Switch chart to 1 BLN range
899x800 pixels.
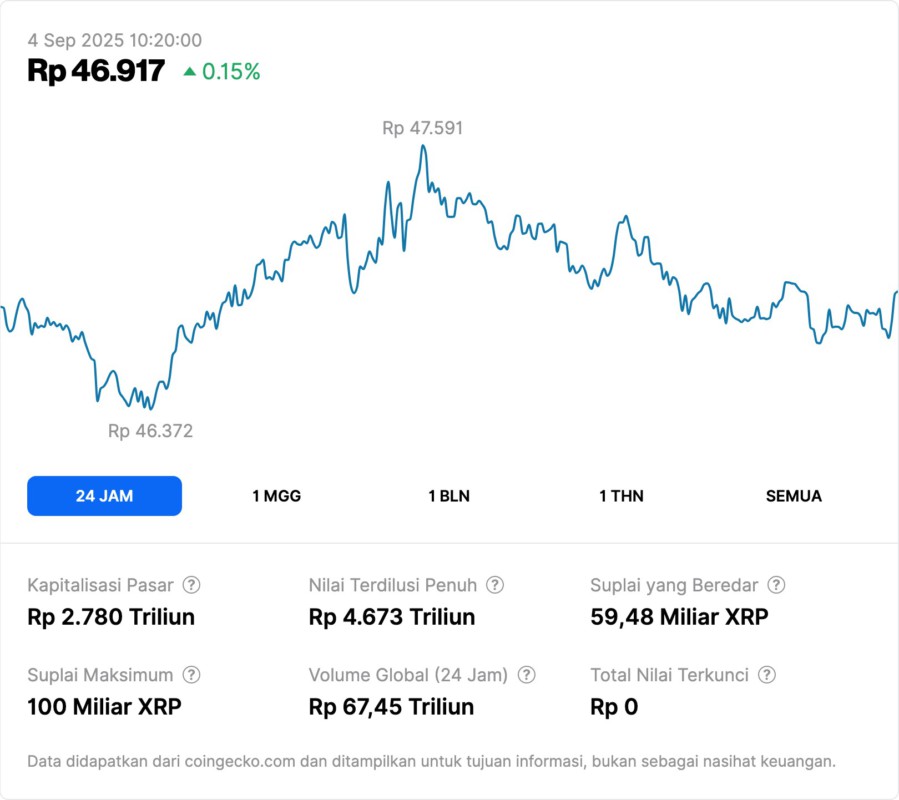click(x=449, y=496)
